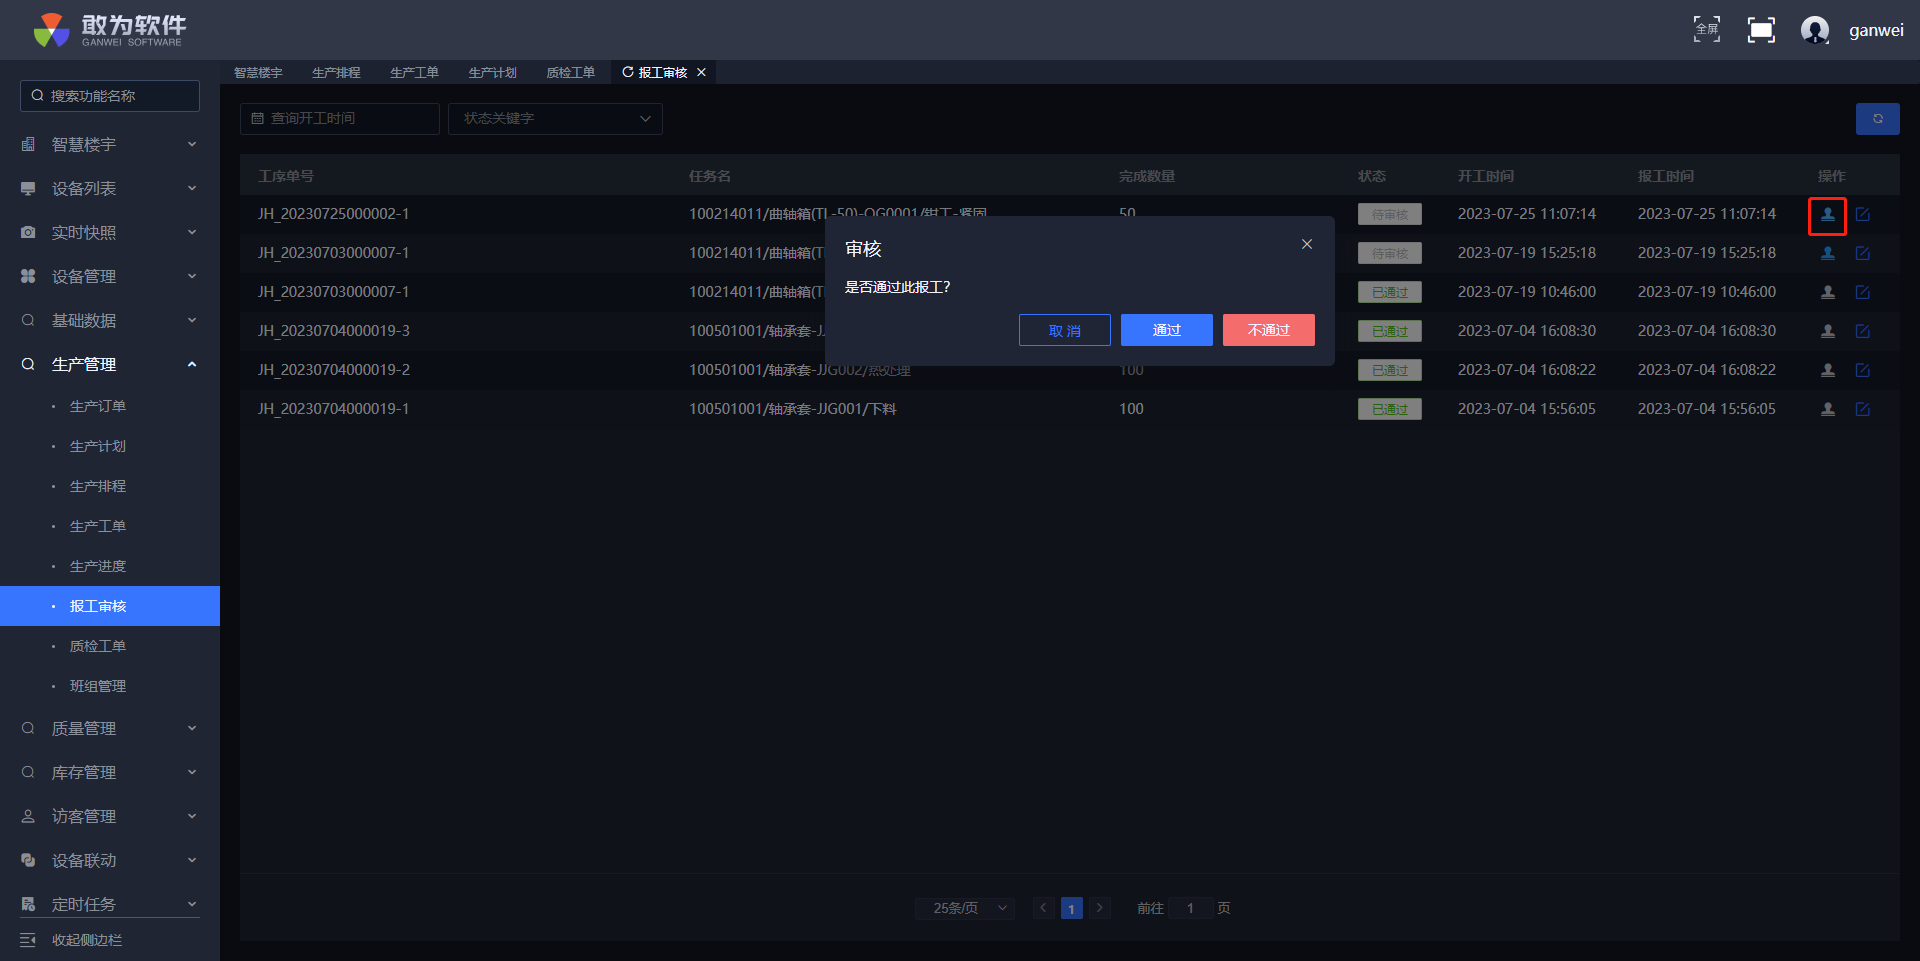The width and height of the screenshot is (1920, 961).
Task: Open the 状态关键字 status dropdown
Action: pos(555,119)
